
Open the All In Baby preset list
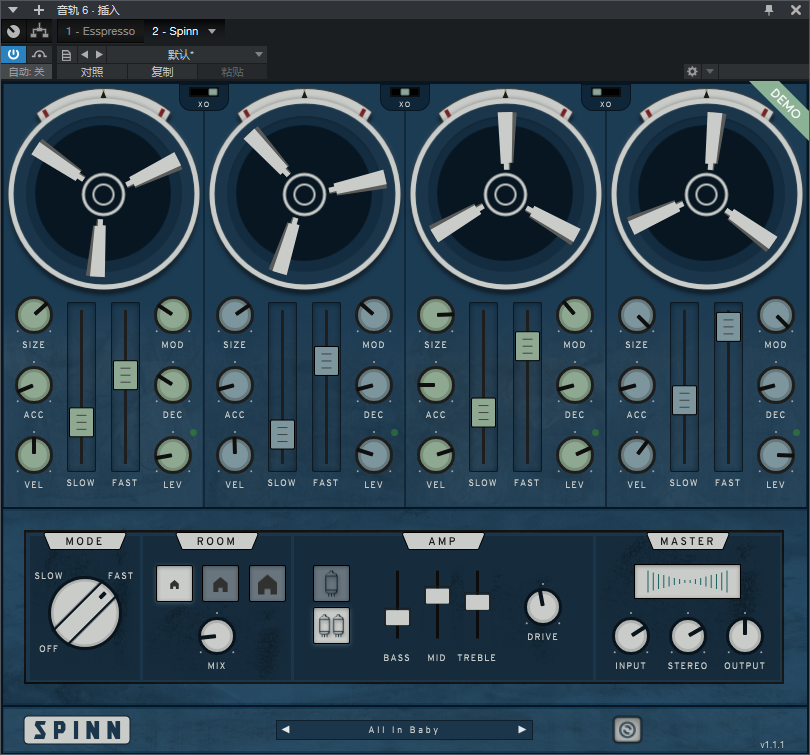pos(403,730)
